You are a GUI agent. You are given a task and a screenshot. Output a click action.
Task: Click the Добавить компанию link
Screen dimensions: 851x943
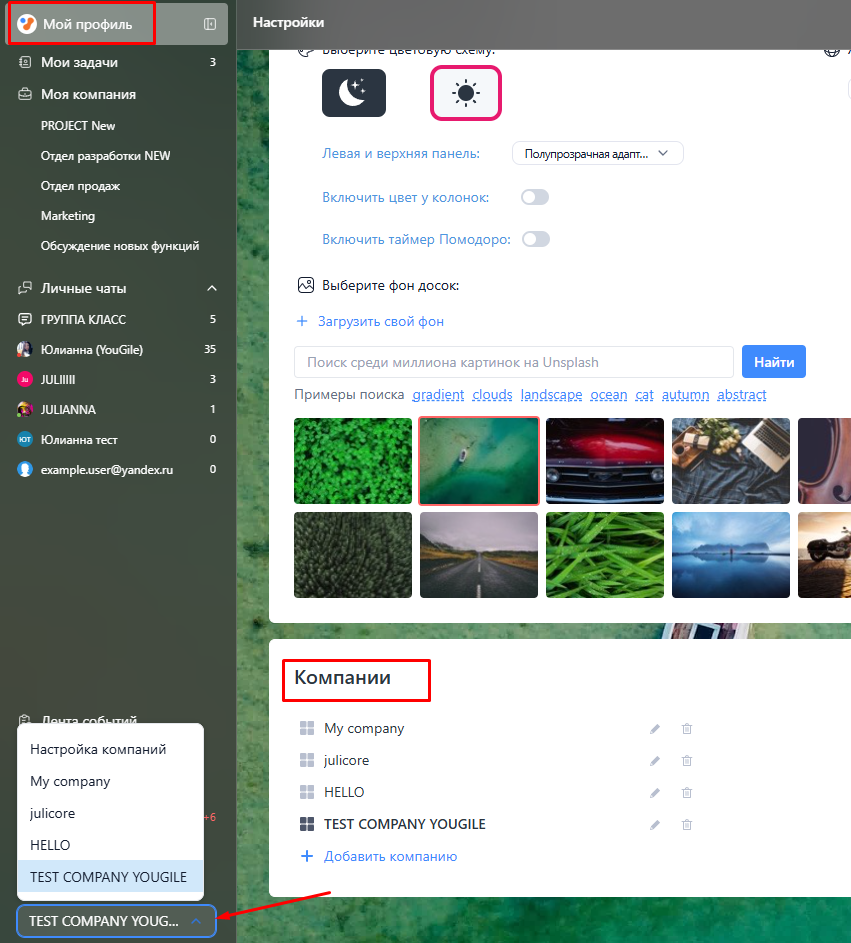390,856
